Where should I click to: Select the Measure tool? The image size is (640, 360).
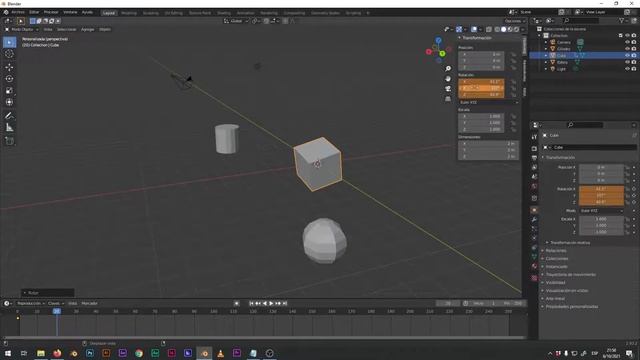(x=9, y=128)
